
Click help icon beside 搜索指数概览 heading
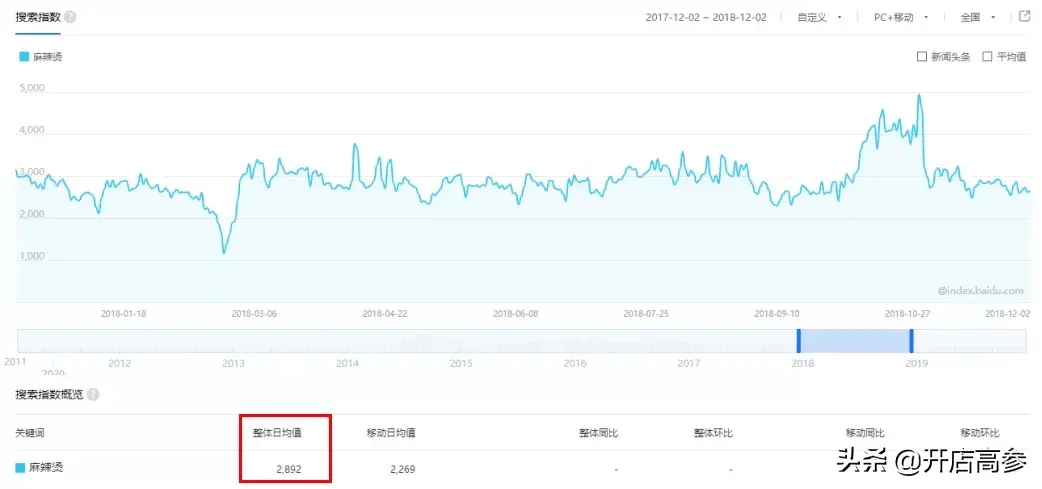(93, 395)
